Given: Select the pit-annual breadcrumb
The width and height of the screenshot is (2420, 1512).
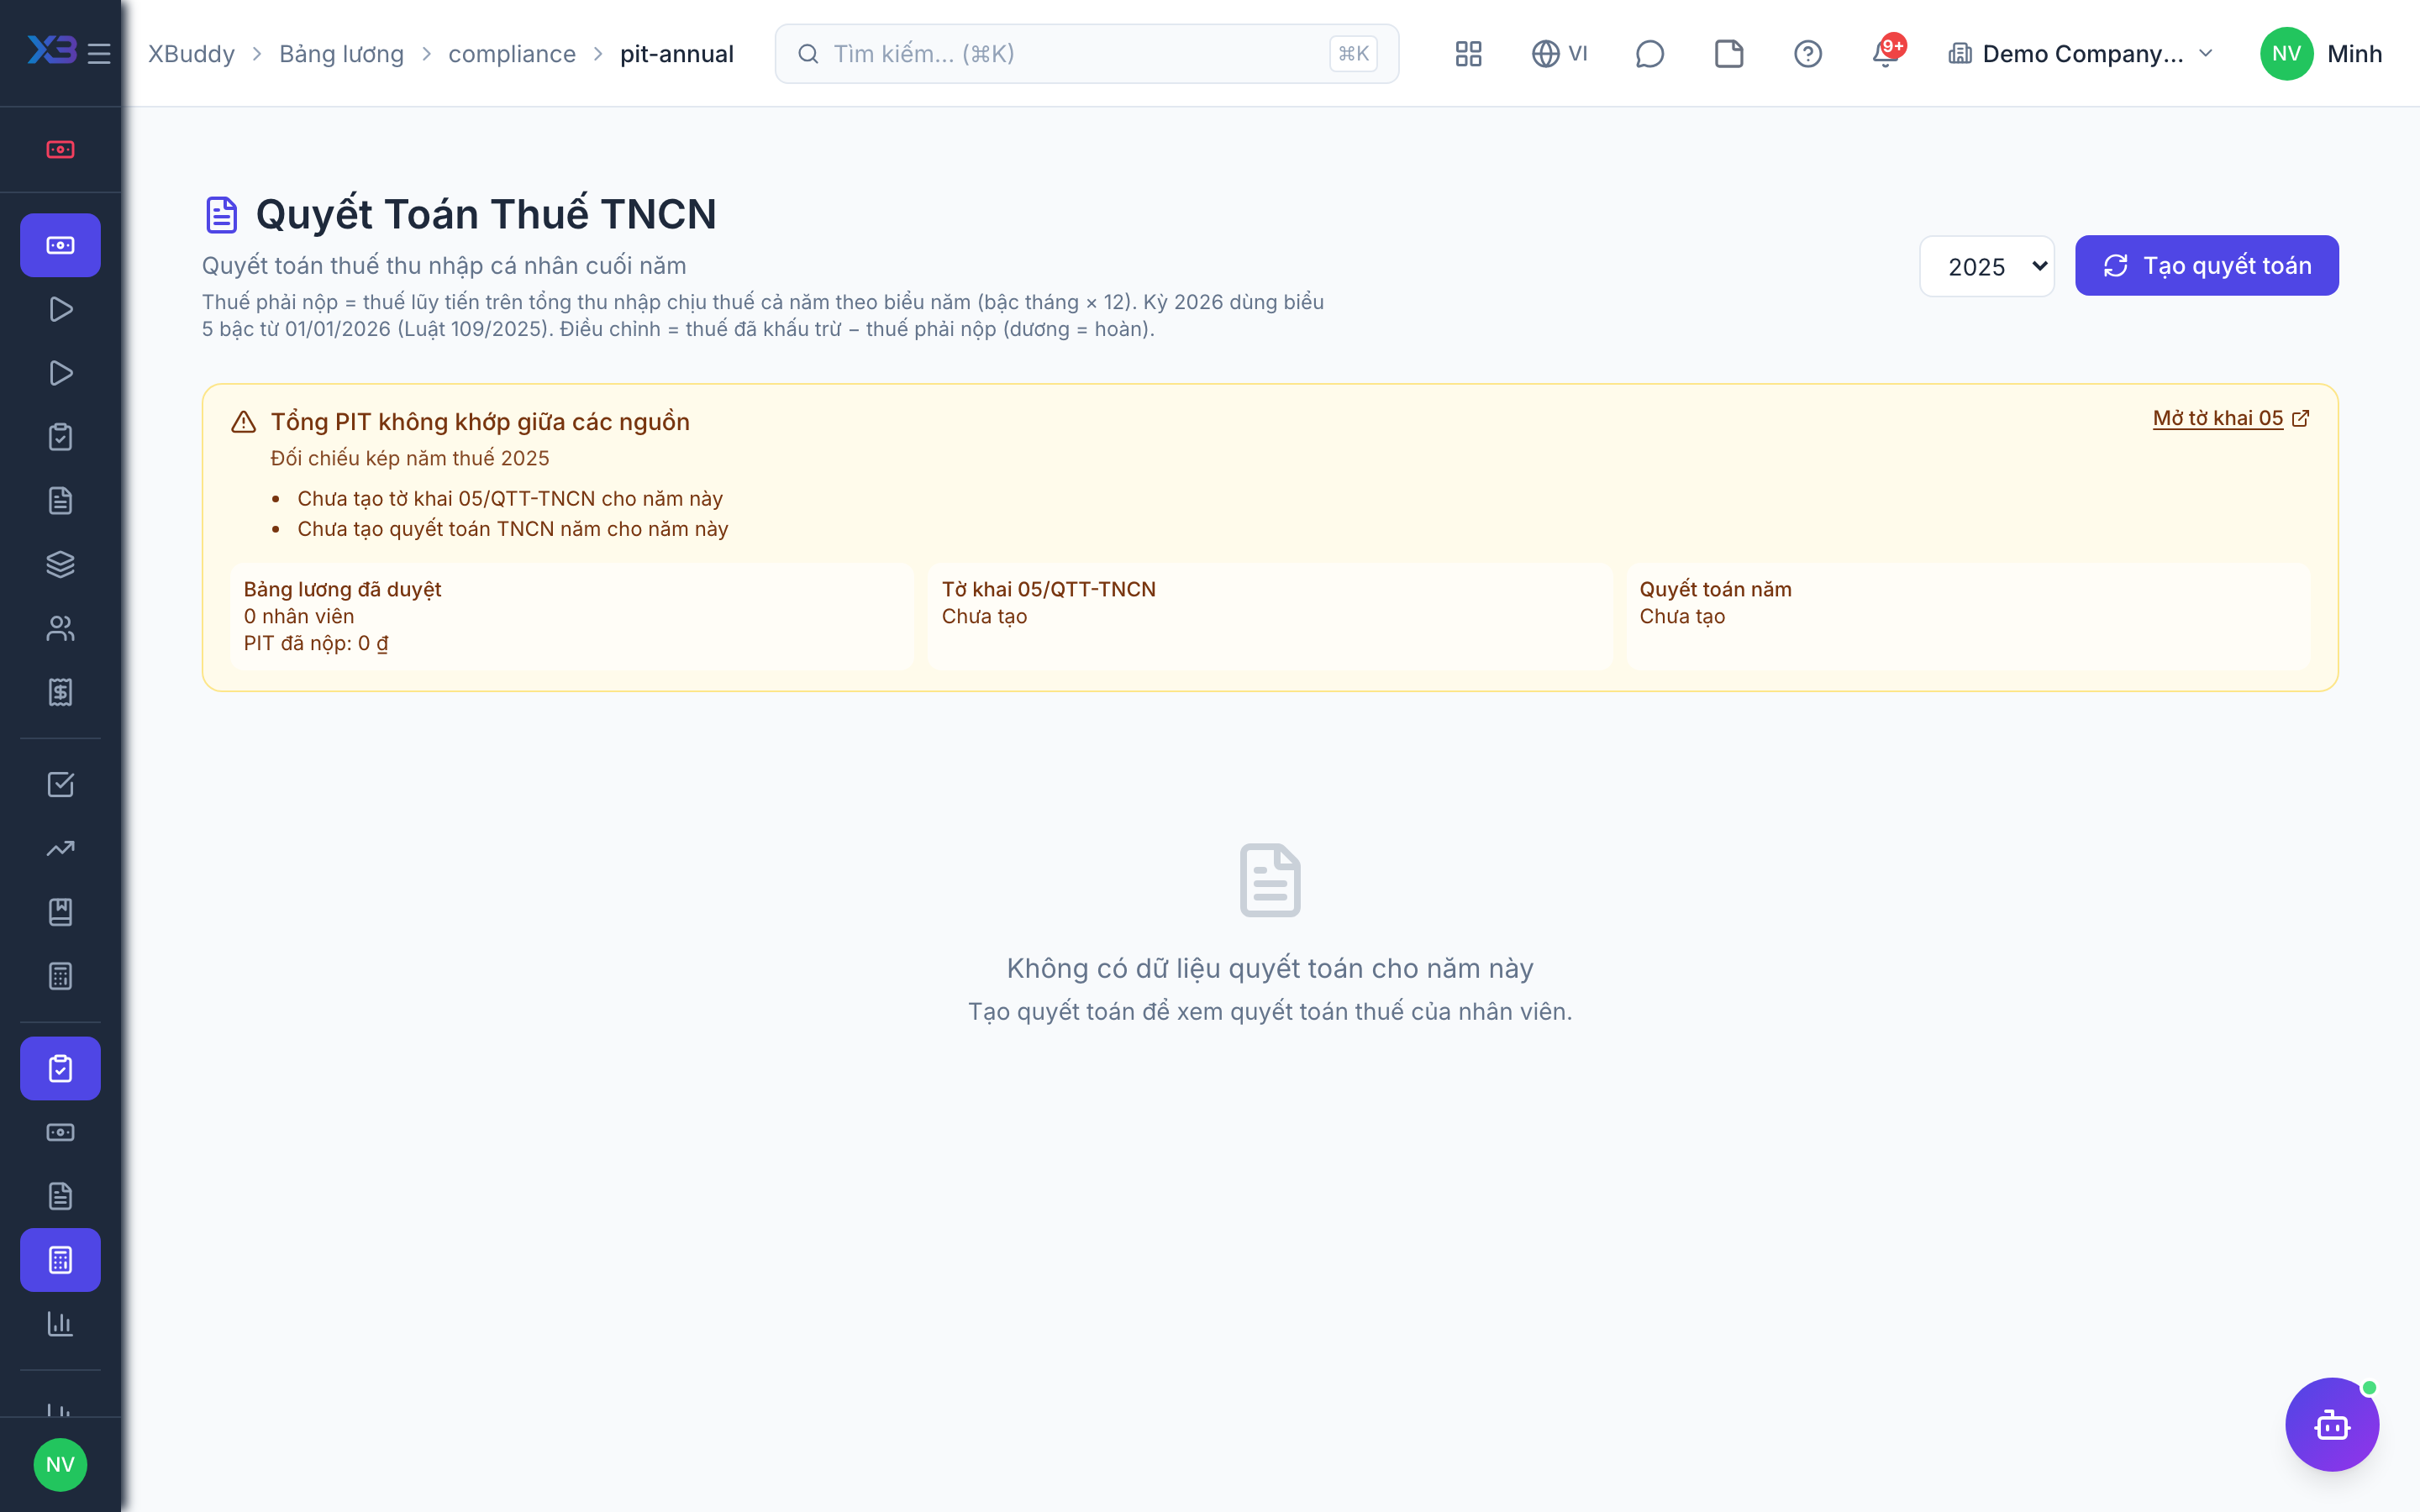Looking at the screenshot, I should point(677,54).
